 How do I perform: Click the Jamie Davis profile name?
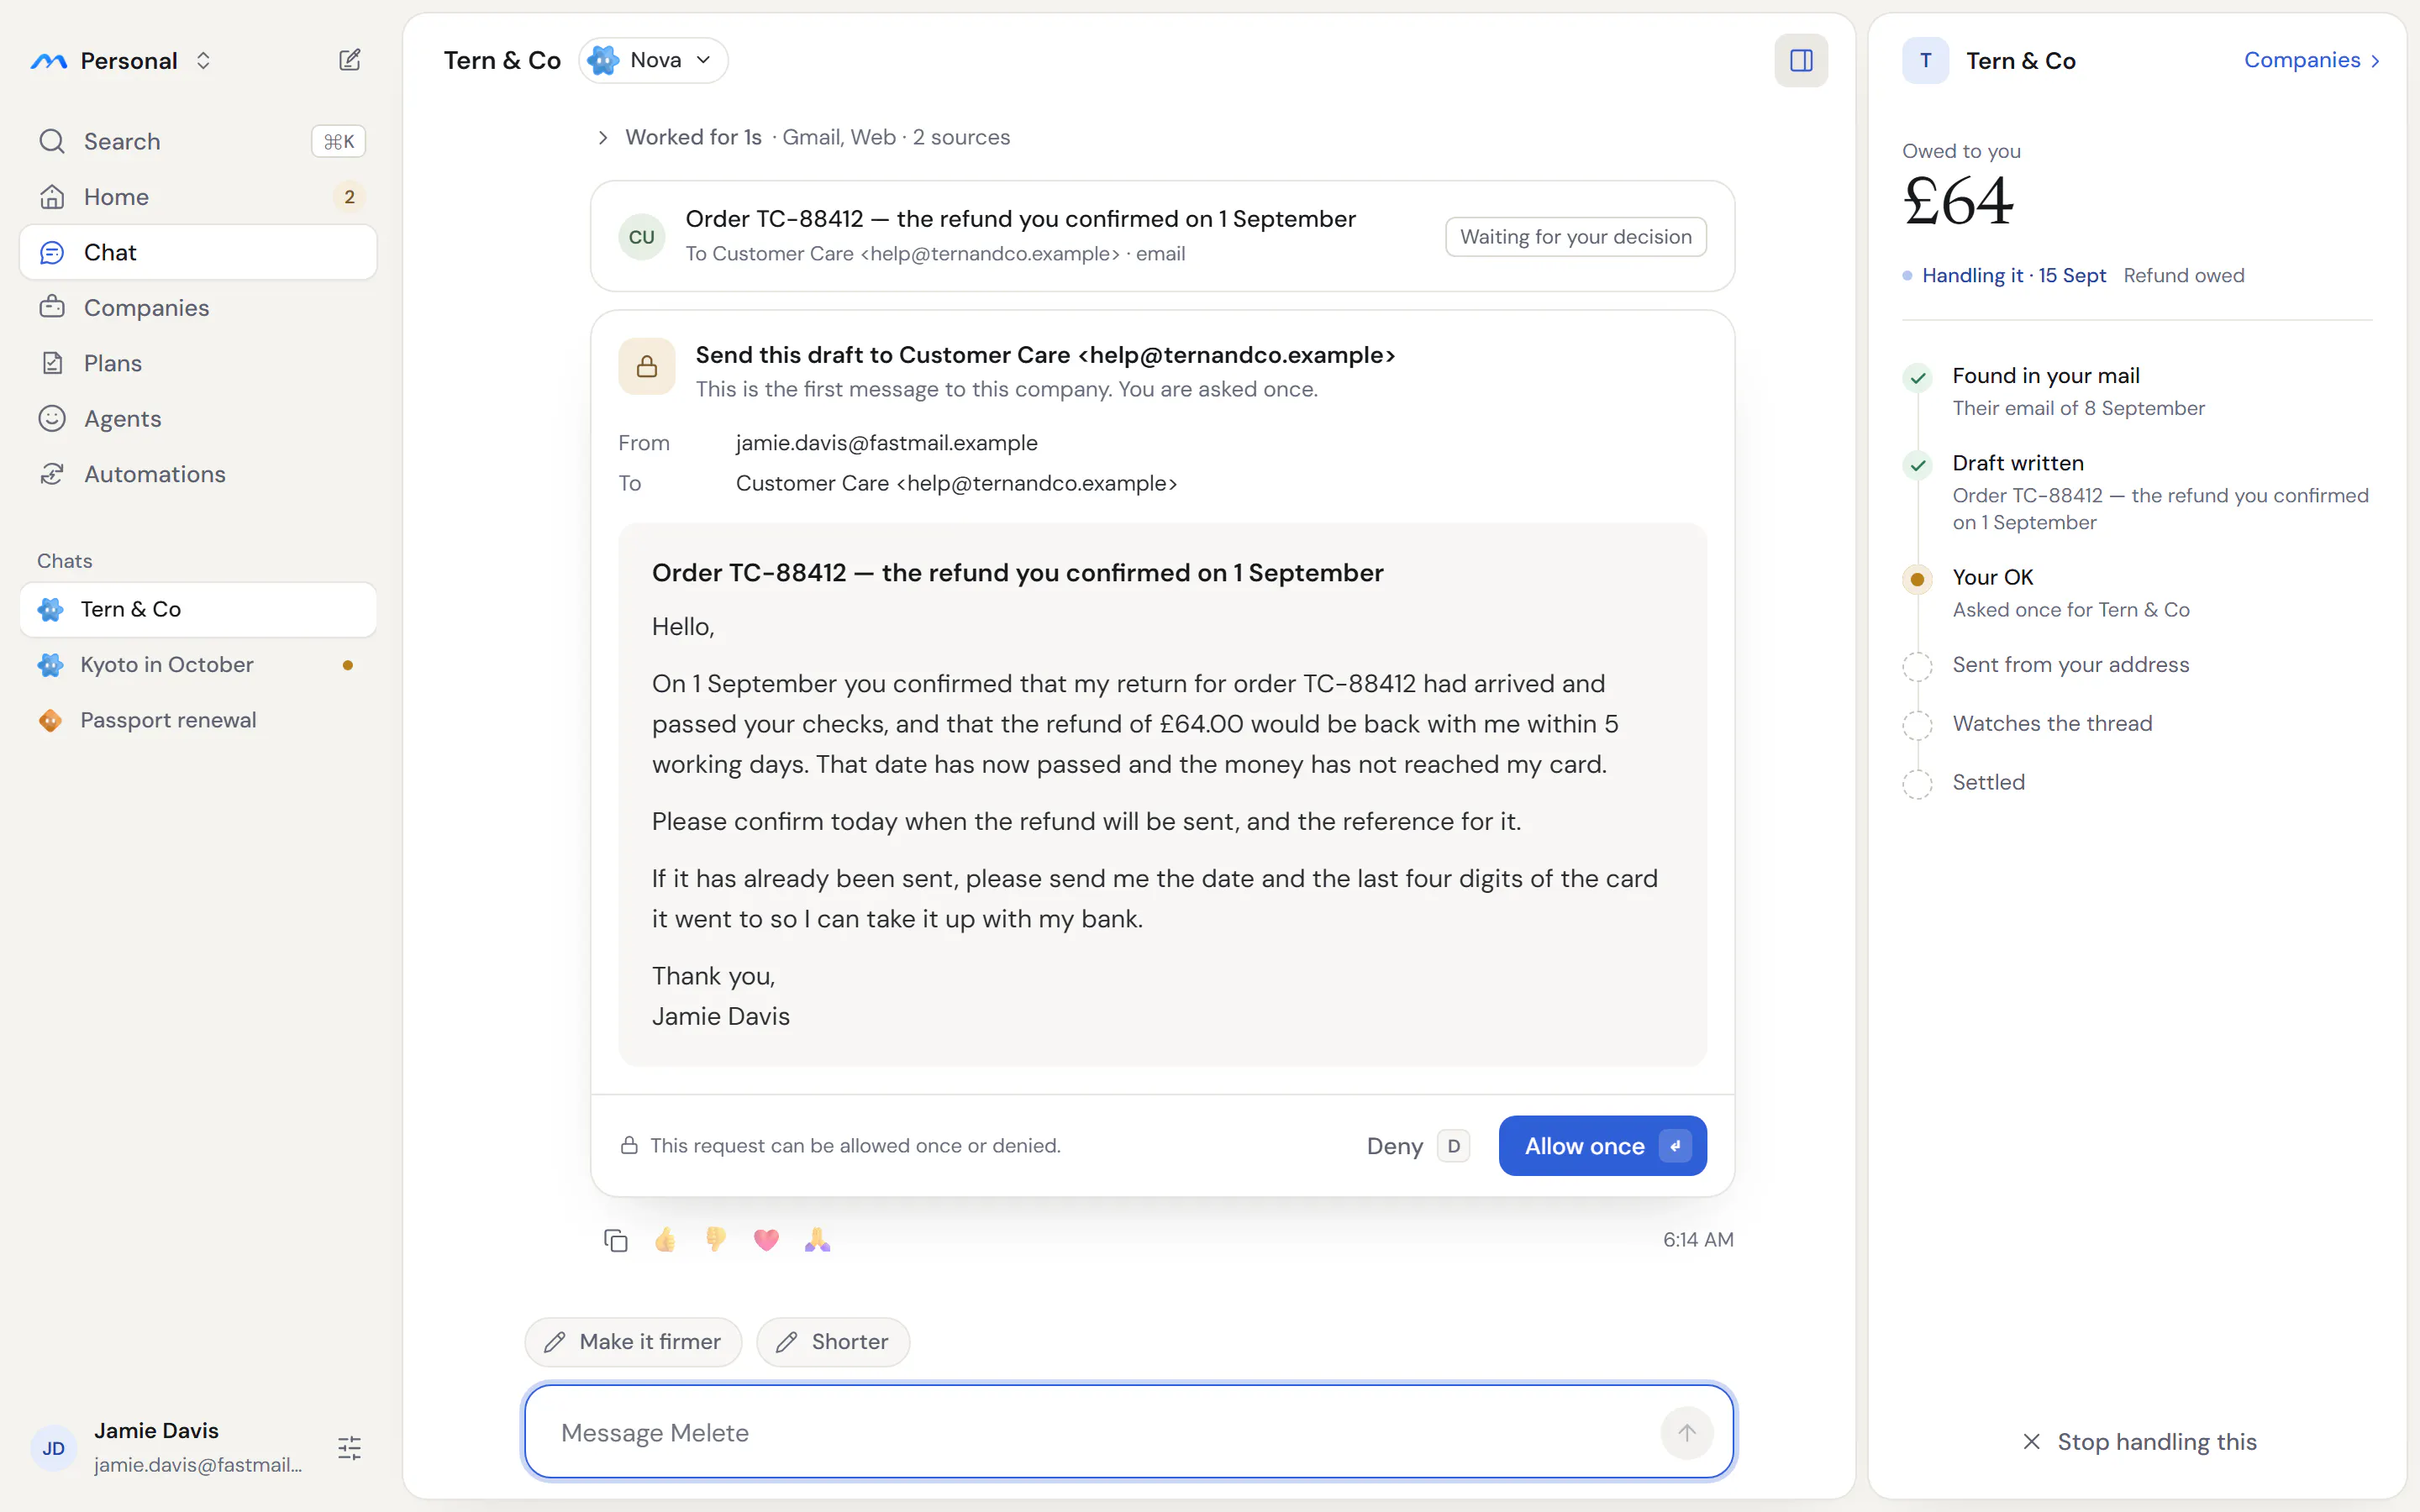point(156,1431)
